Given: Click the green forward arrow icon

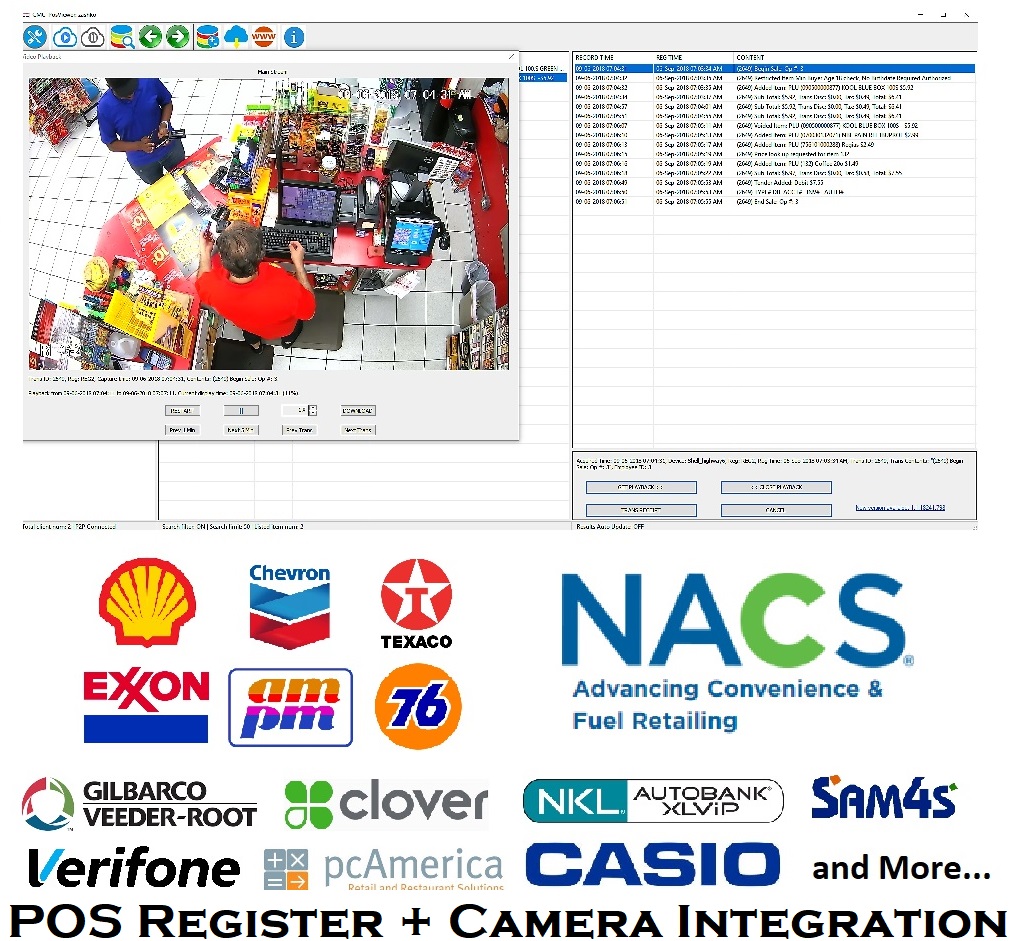Looking at the screenshot, I should click(x=177, y=37).
